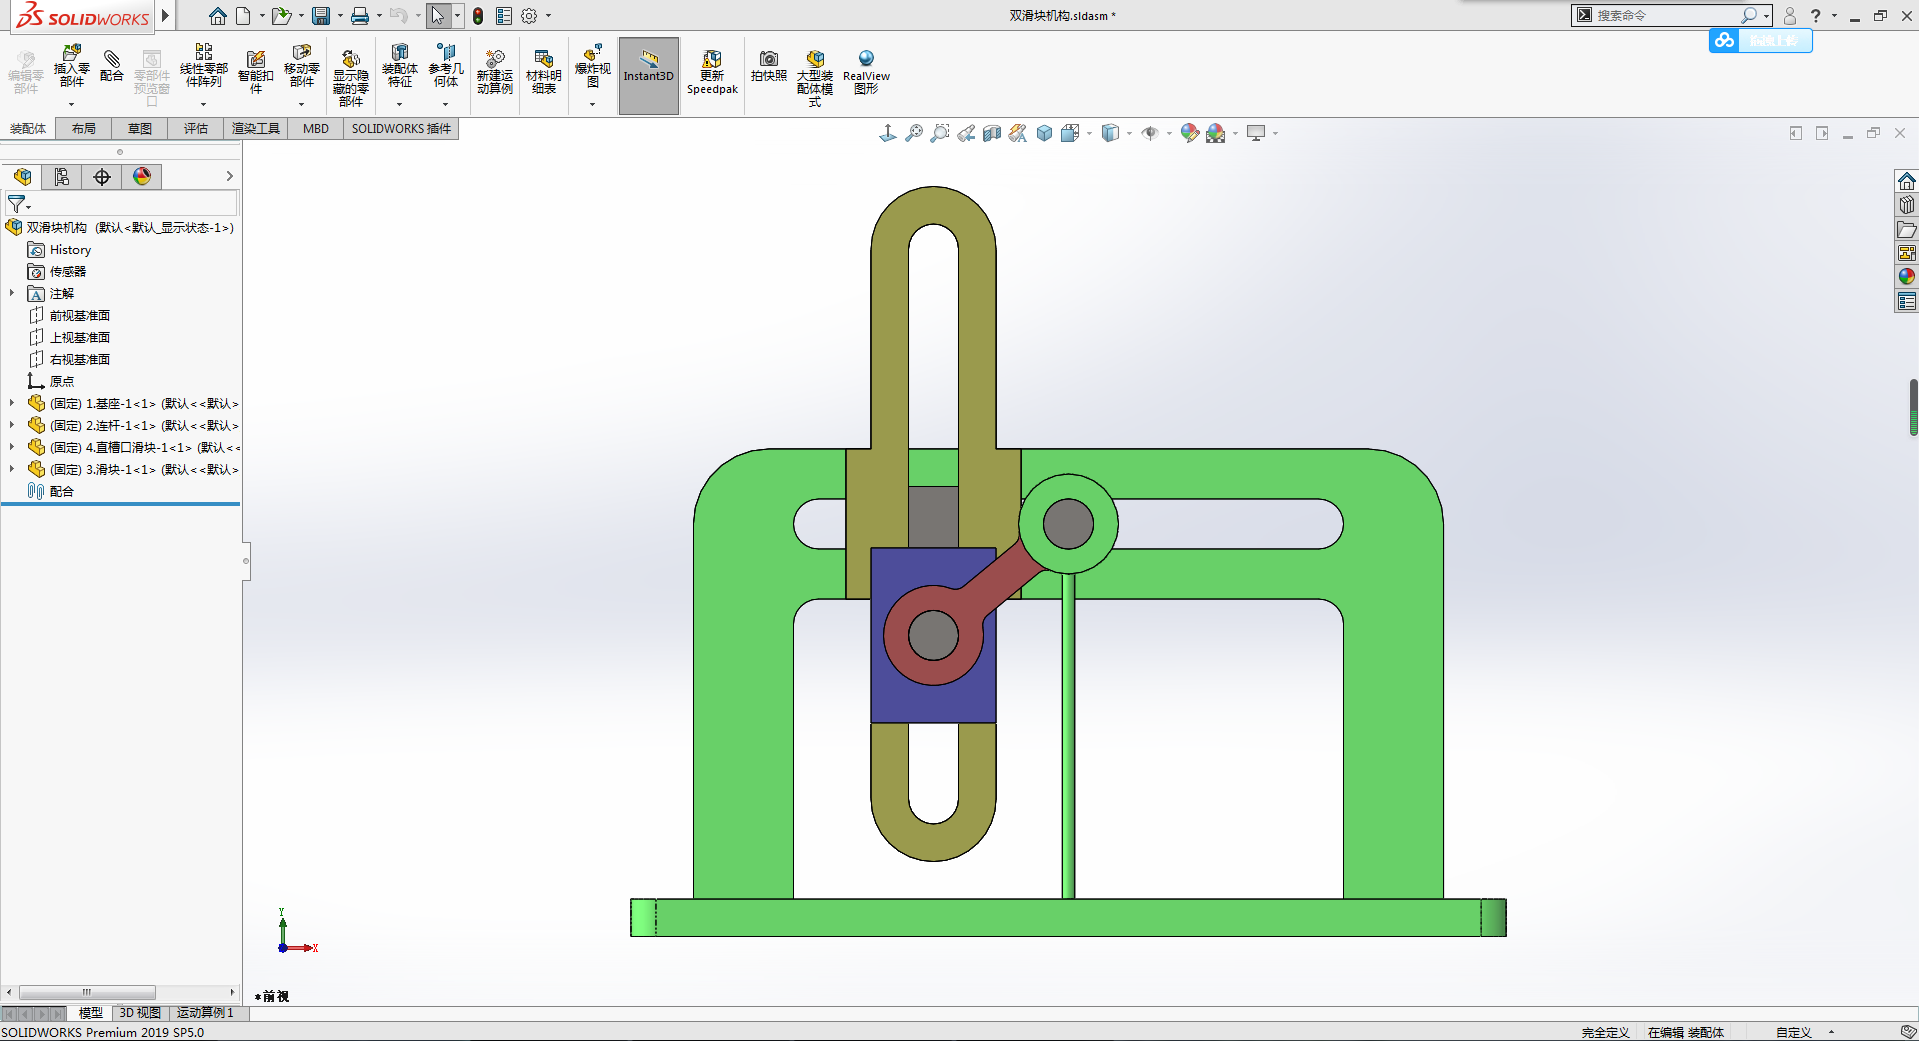1919x1041 pixels.
Task: Open View Orientation cube icon
Action: (1070, 133)
